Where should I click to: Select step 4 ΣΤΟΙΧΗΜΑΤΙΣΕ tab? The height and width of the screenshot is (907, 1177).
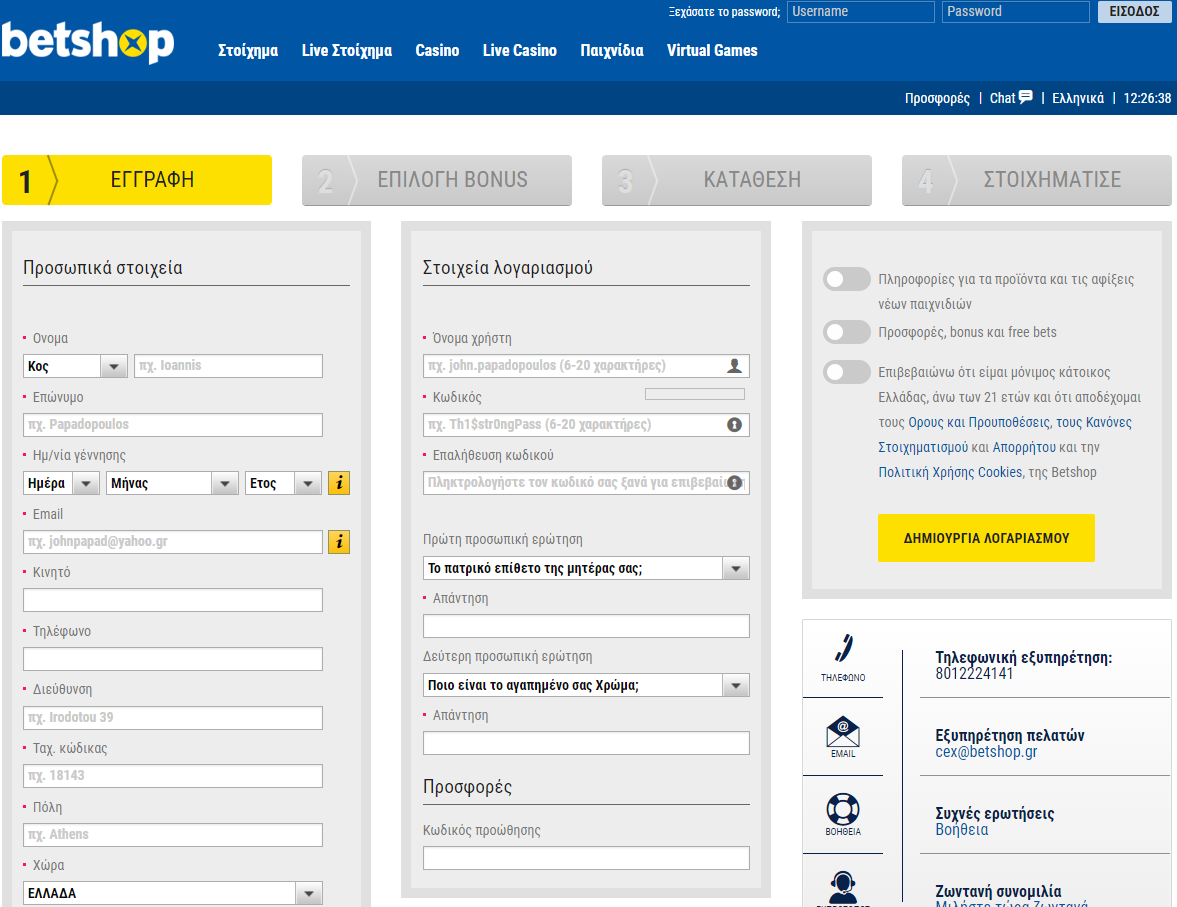[x=1037, y=180]
